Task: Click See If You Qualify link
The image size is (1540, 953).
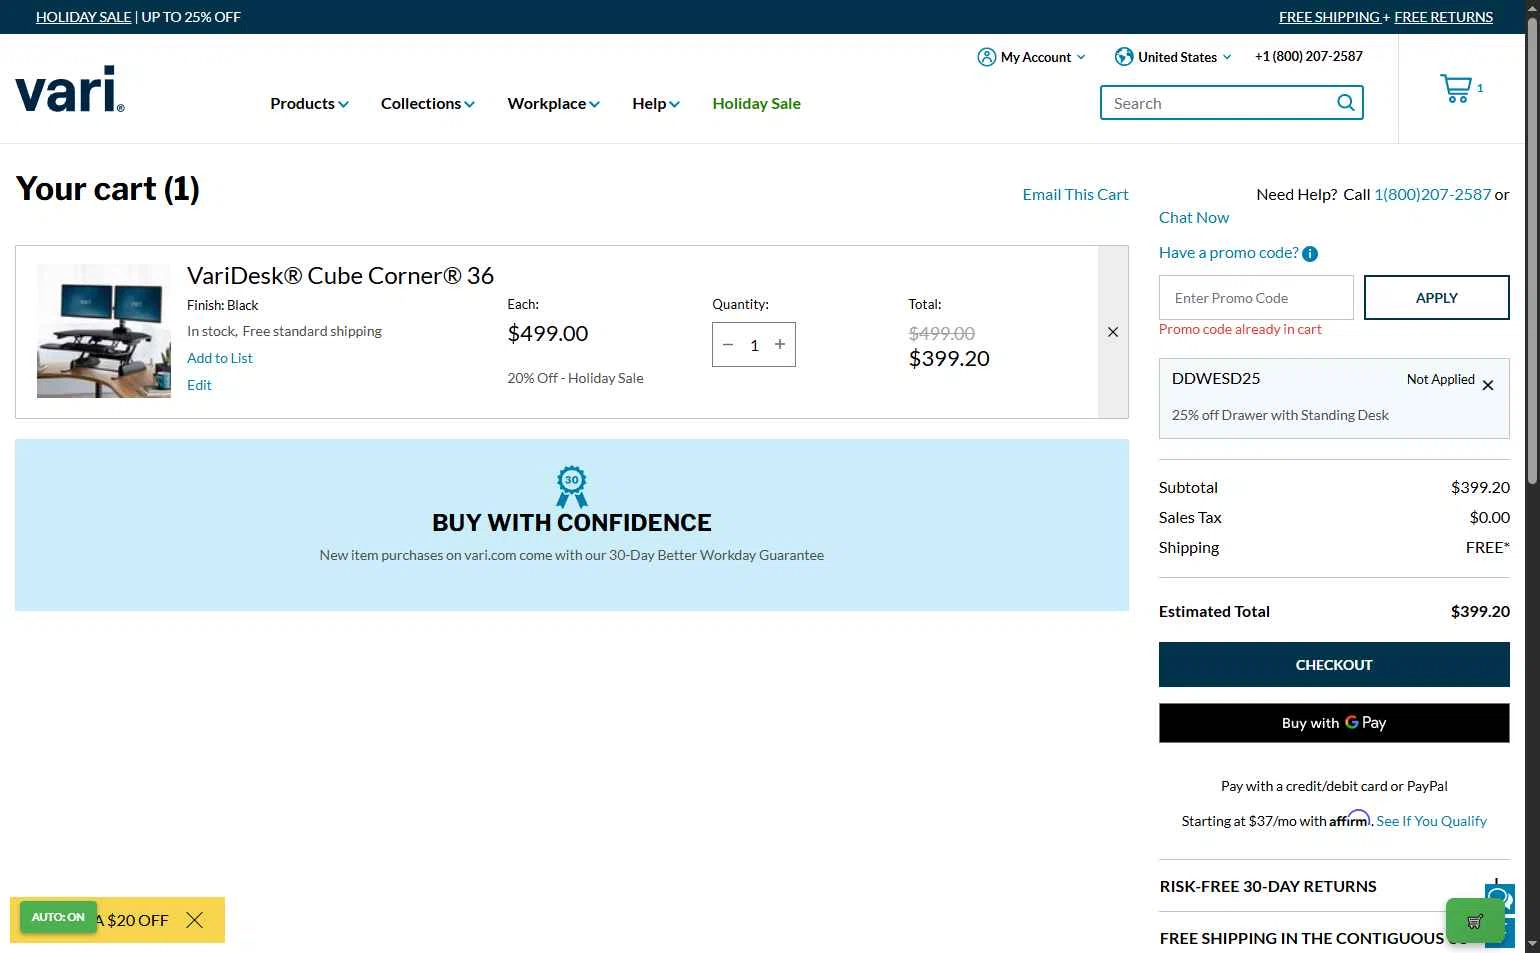Action: (1431, 821)
